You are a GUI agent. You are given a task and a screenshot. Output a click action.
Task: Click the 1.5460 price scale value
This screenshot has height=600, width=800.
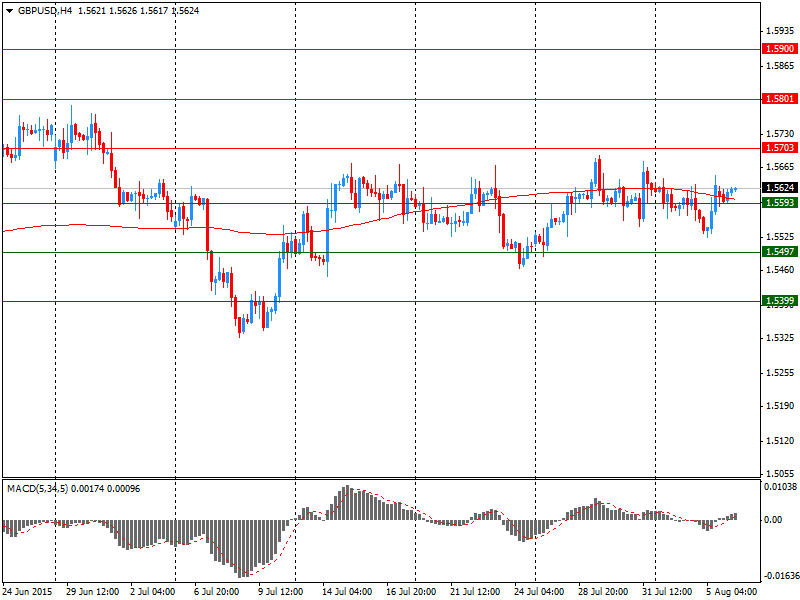780,269
